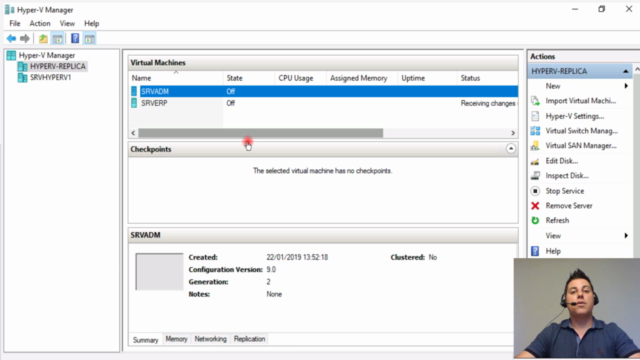Select the SRVADM virtual machine name
Screen dimensions: 640x360
click(x=155, y=91)
